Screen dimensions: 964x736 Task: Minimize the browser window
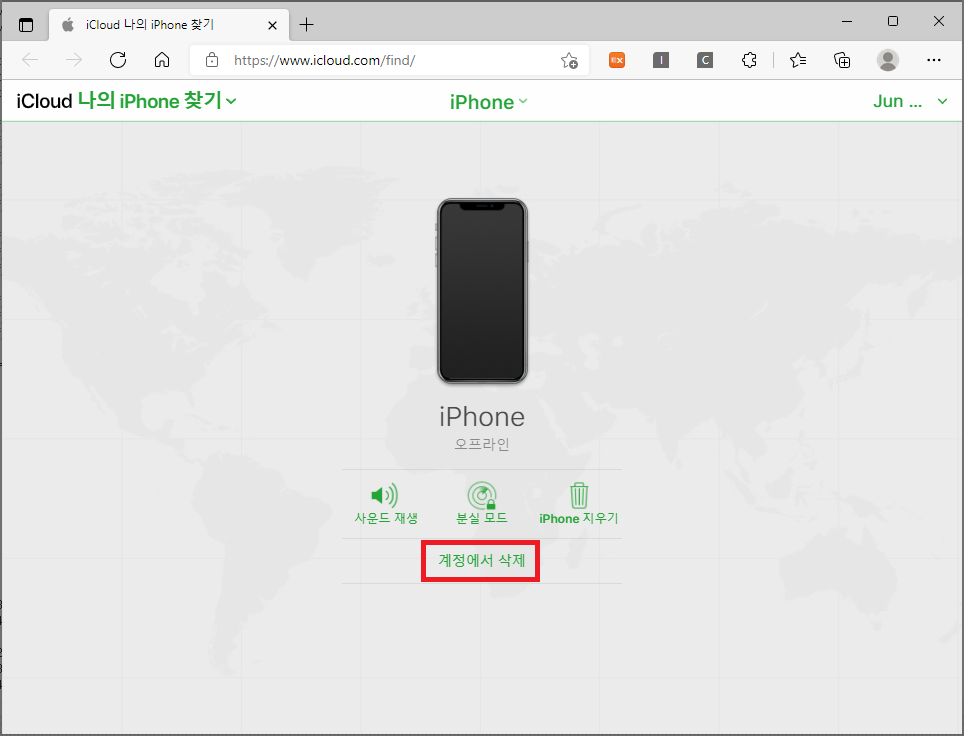click(847, 22)
